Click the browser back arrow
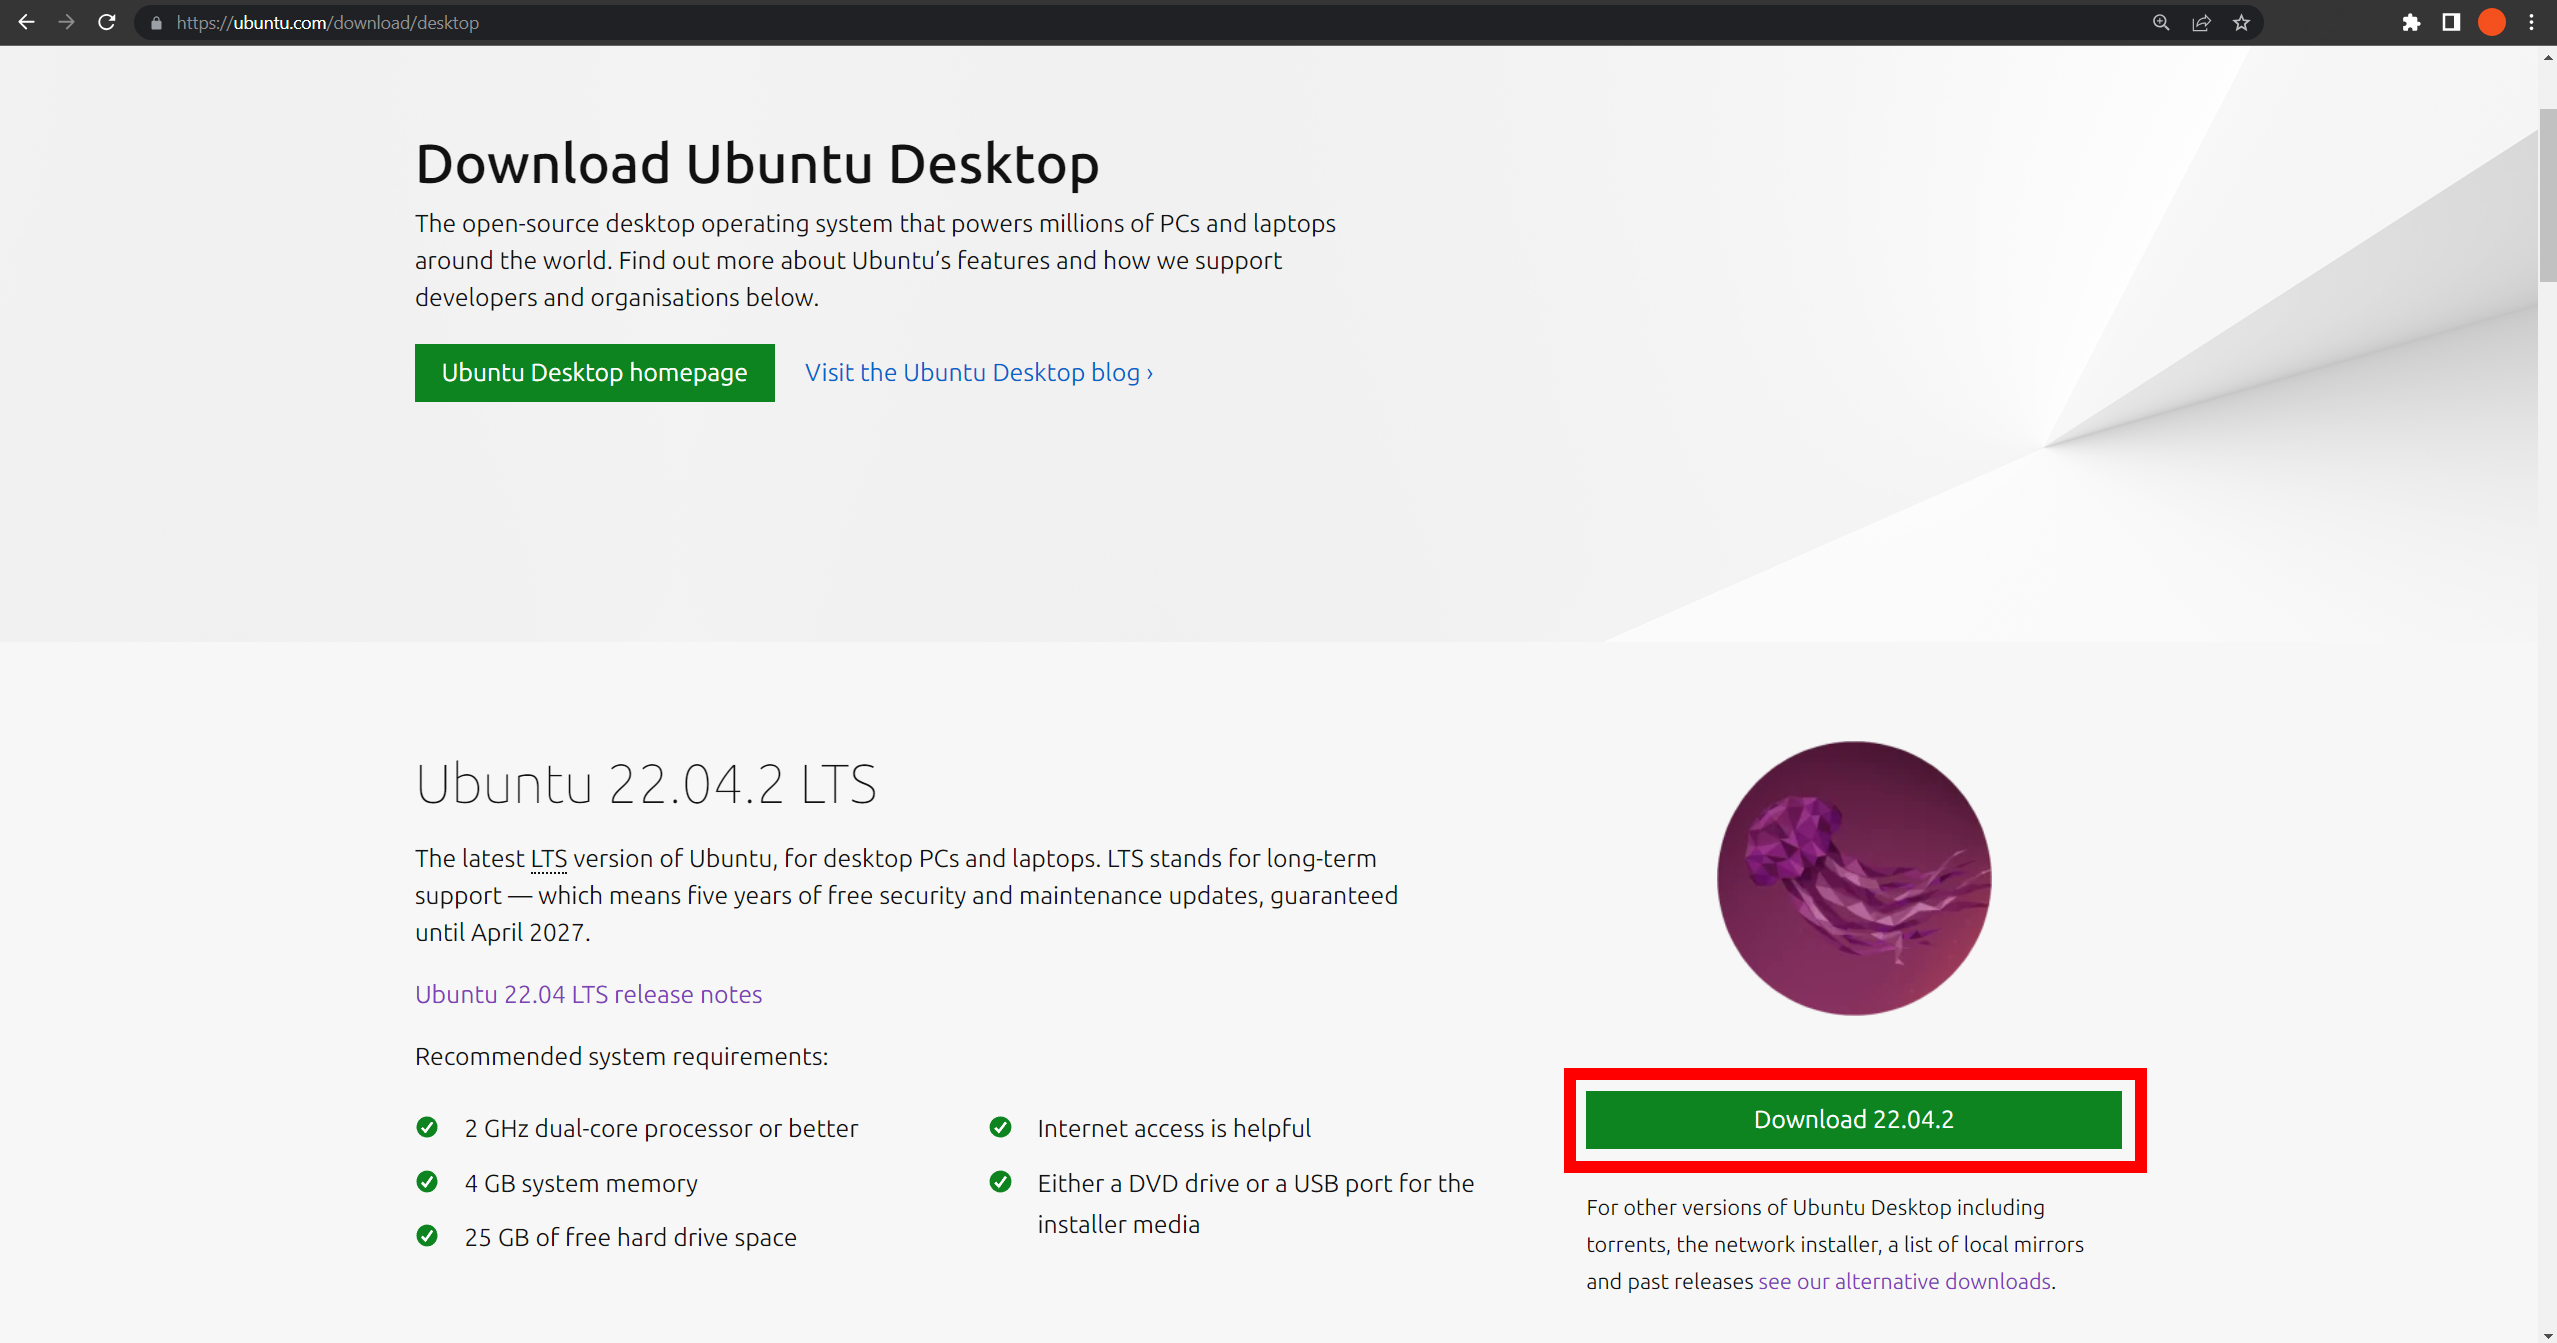Viewport: 2557px width, 1343px height. (26, 22)
